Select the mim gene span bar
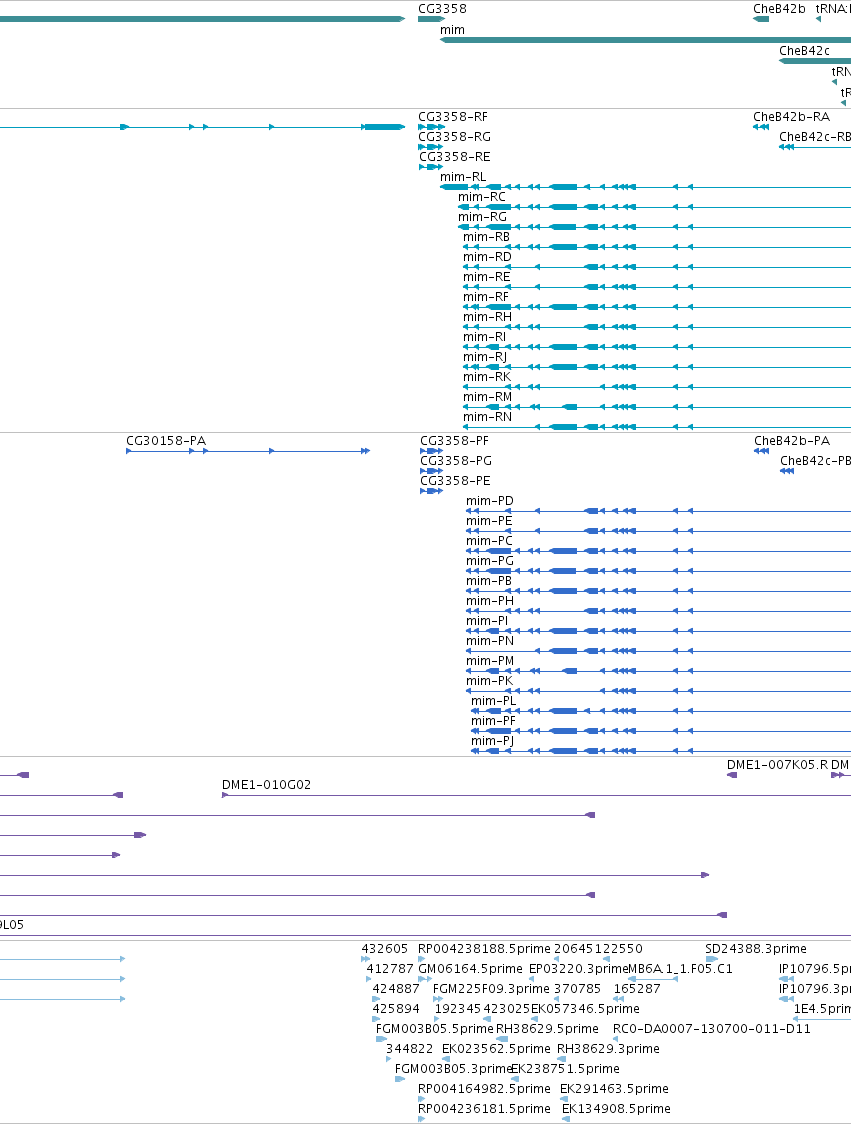Screen dimensions: 851x1124 tap(645, 40)
